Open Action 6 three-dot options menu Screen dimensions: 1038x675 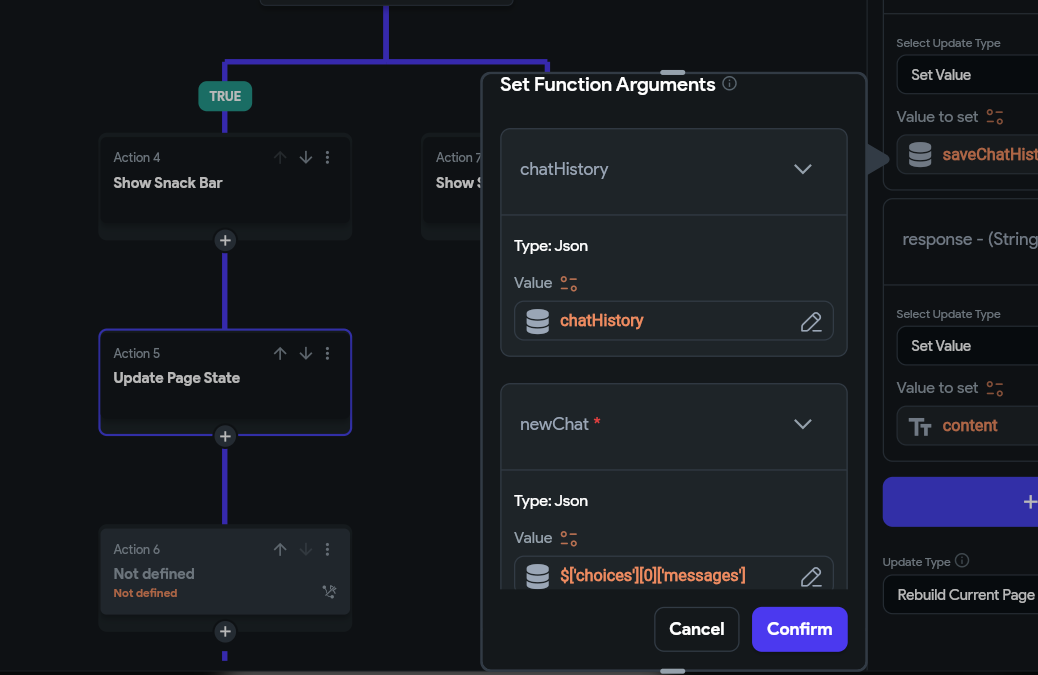[328, 549]
